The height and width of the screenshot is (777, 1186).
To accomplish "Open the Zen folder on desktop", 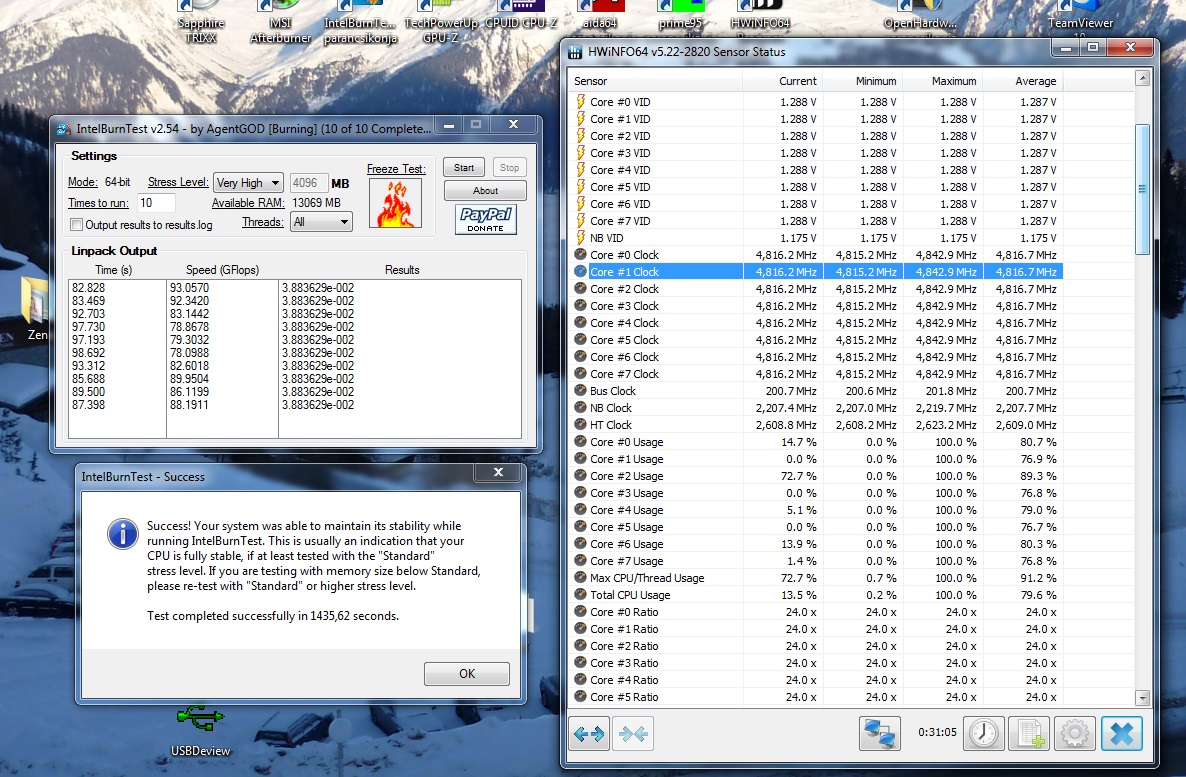I will coord(34,309).
